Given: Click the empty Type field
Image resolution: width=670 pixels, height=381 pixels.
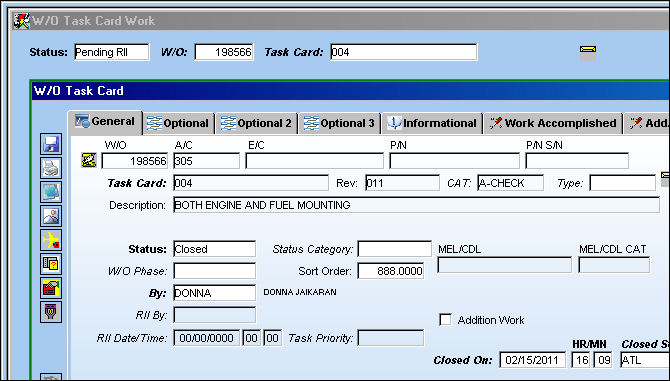Looking at the screenshot, I should pos(622,183).
